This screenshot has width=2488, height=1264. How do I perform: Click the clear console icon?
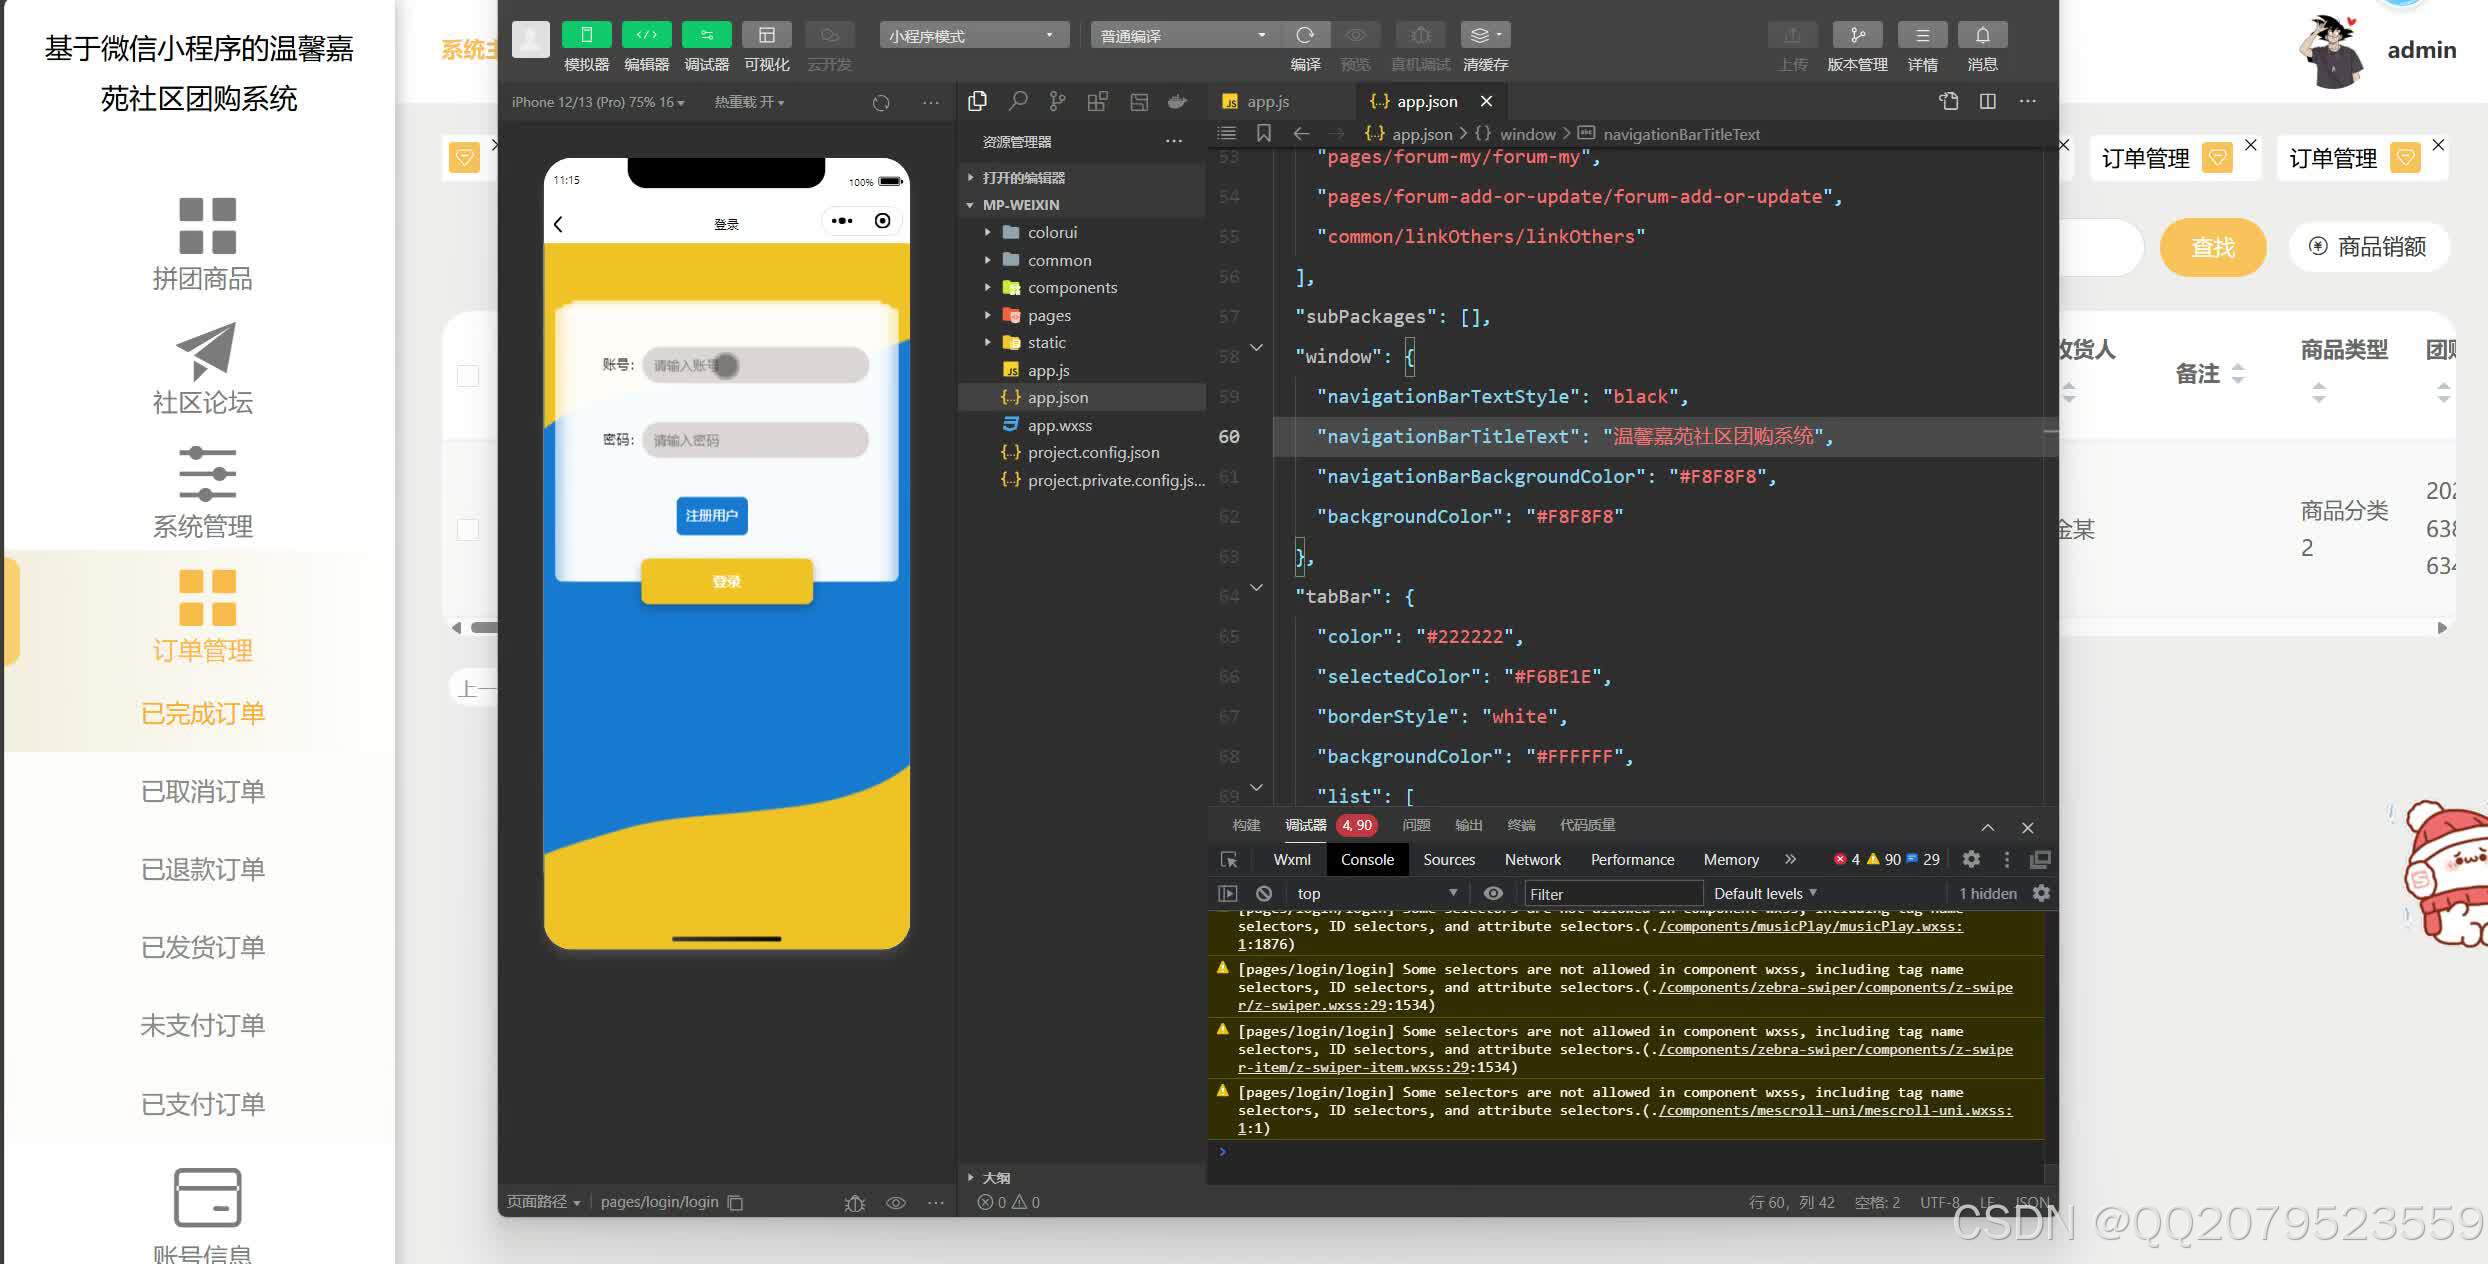pyautogui.click(x=1264, y=893)
